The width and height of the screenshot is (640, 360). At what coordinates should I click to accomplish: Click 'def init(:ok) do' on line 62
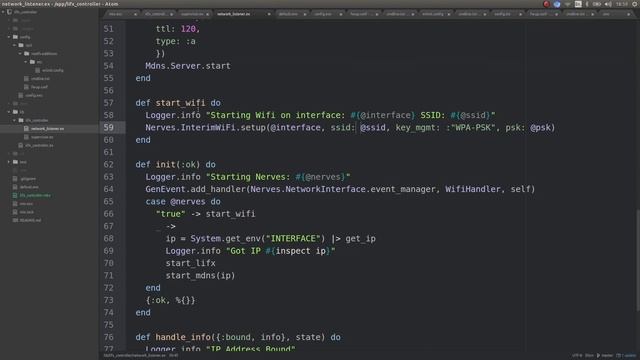176,164
